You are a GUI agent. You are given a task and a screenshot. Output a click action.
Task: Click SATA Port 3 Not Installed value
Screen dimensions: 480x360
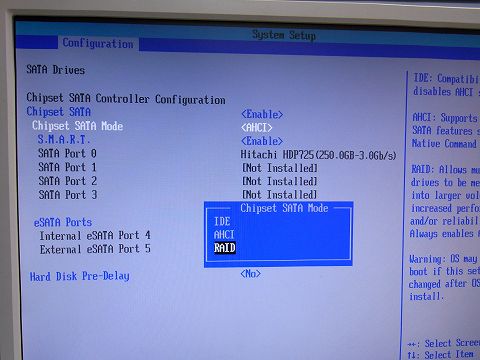coord(280,195)
